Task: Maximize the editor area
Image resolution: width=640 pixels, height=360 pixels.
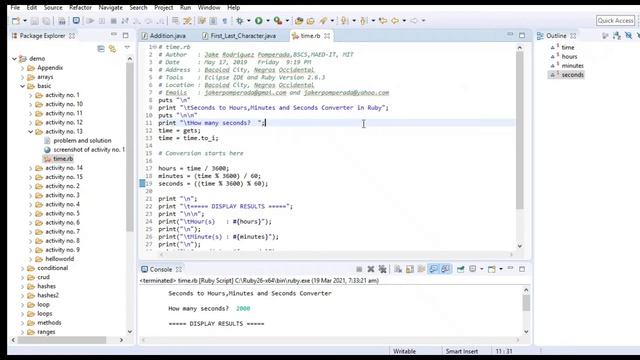Action: (x=522, y=36)
